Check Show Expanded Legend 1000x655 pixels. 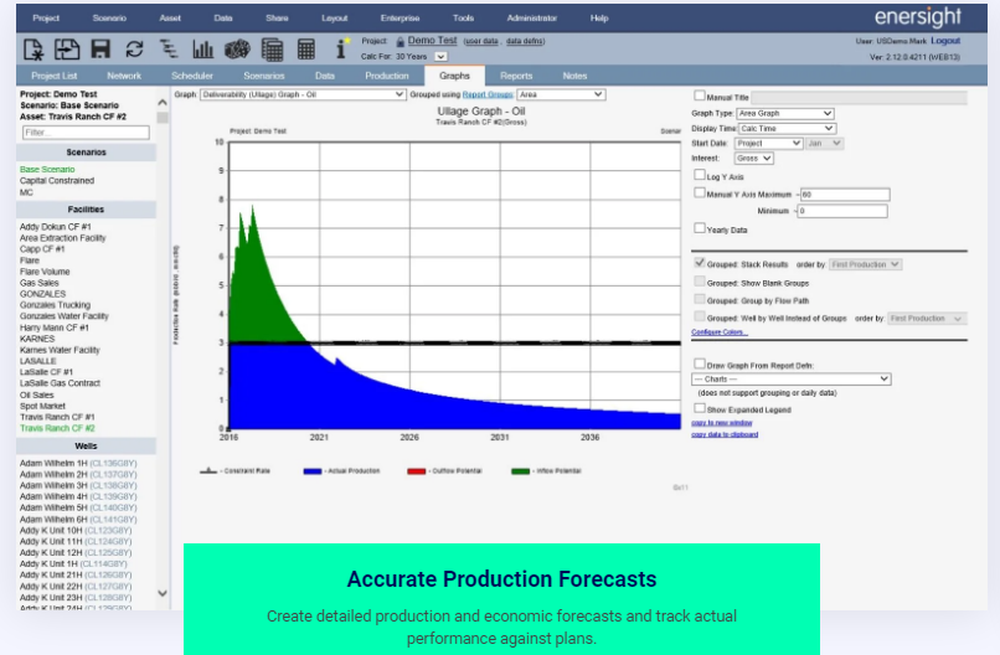tap(700, 408)
